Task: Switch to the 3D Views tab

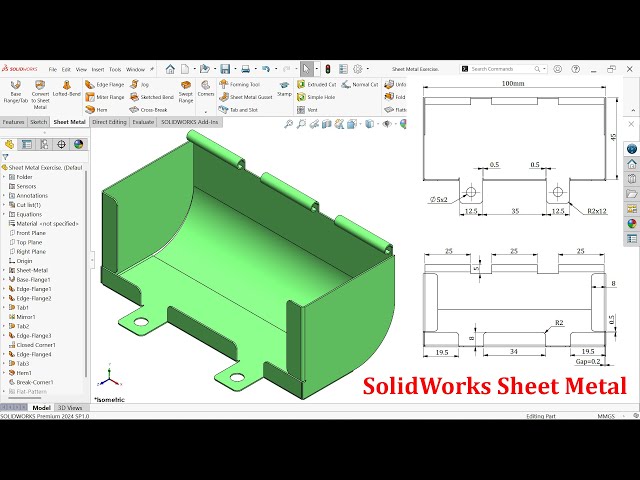Action: (x=70, y=408)
